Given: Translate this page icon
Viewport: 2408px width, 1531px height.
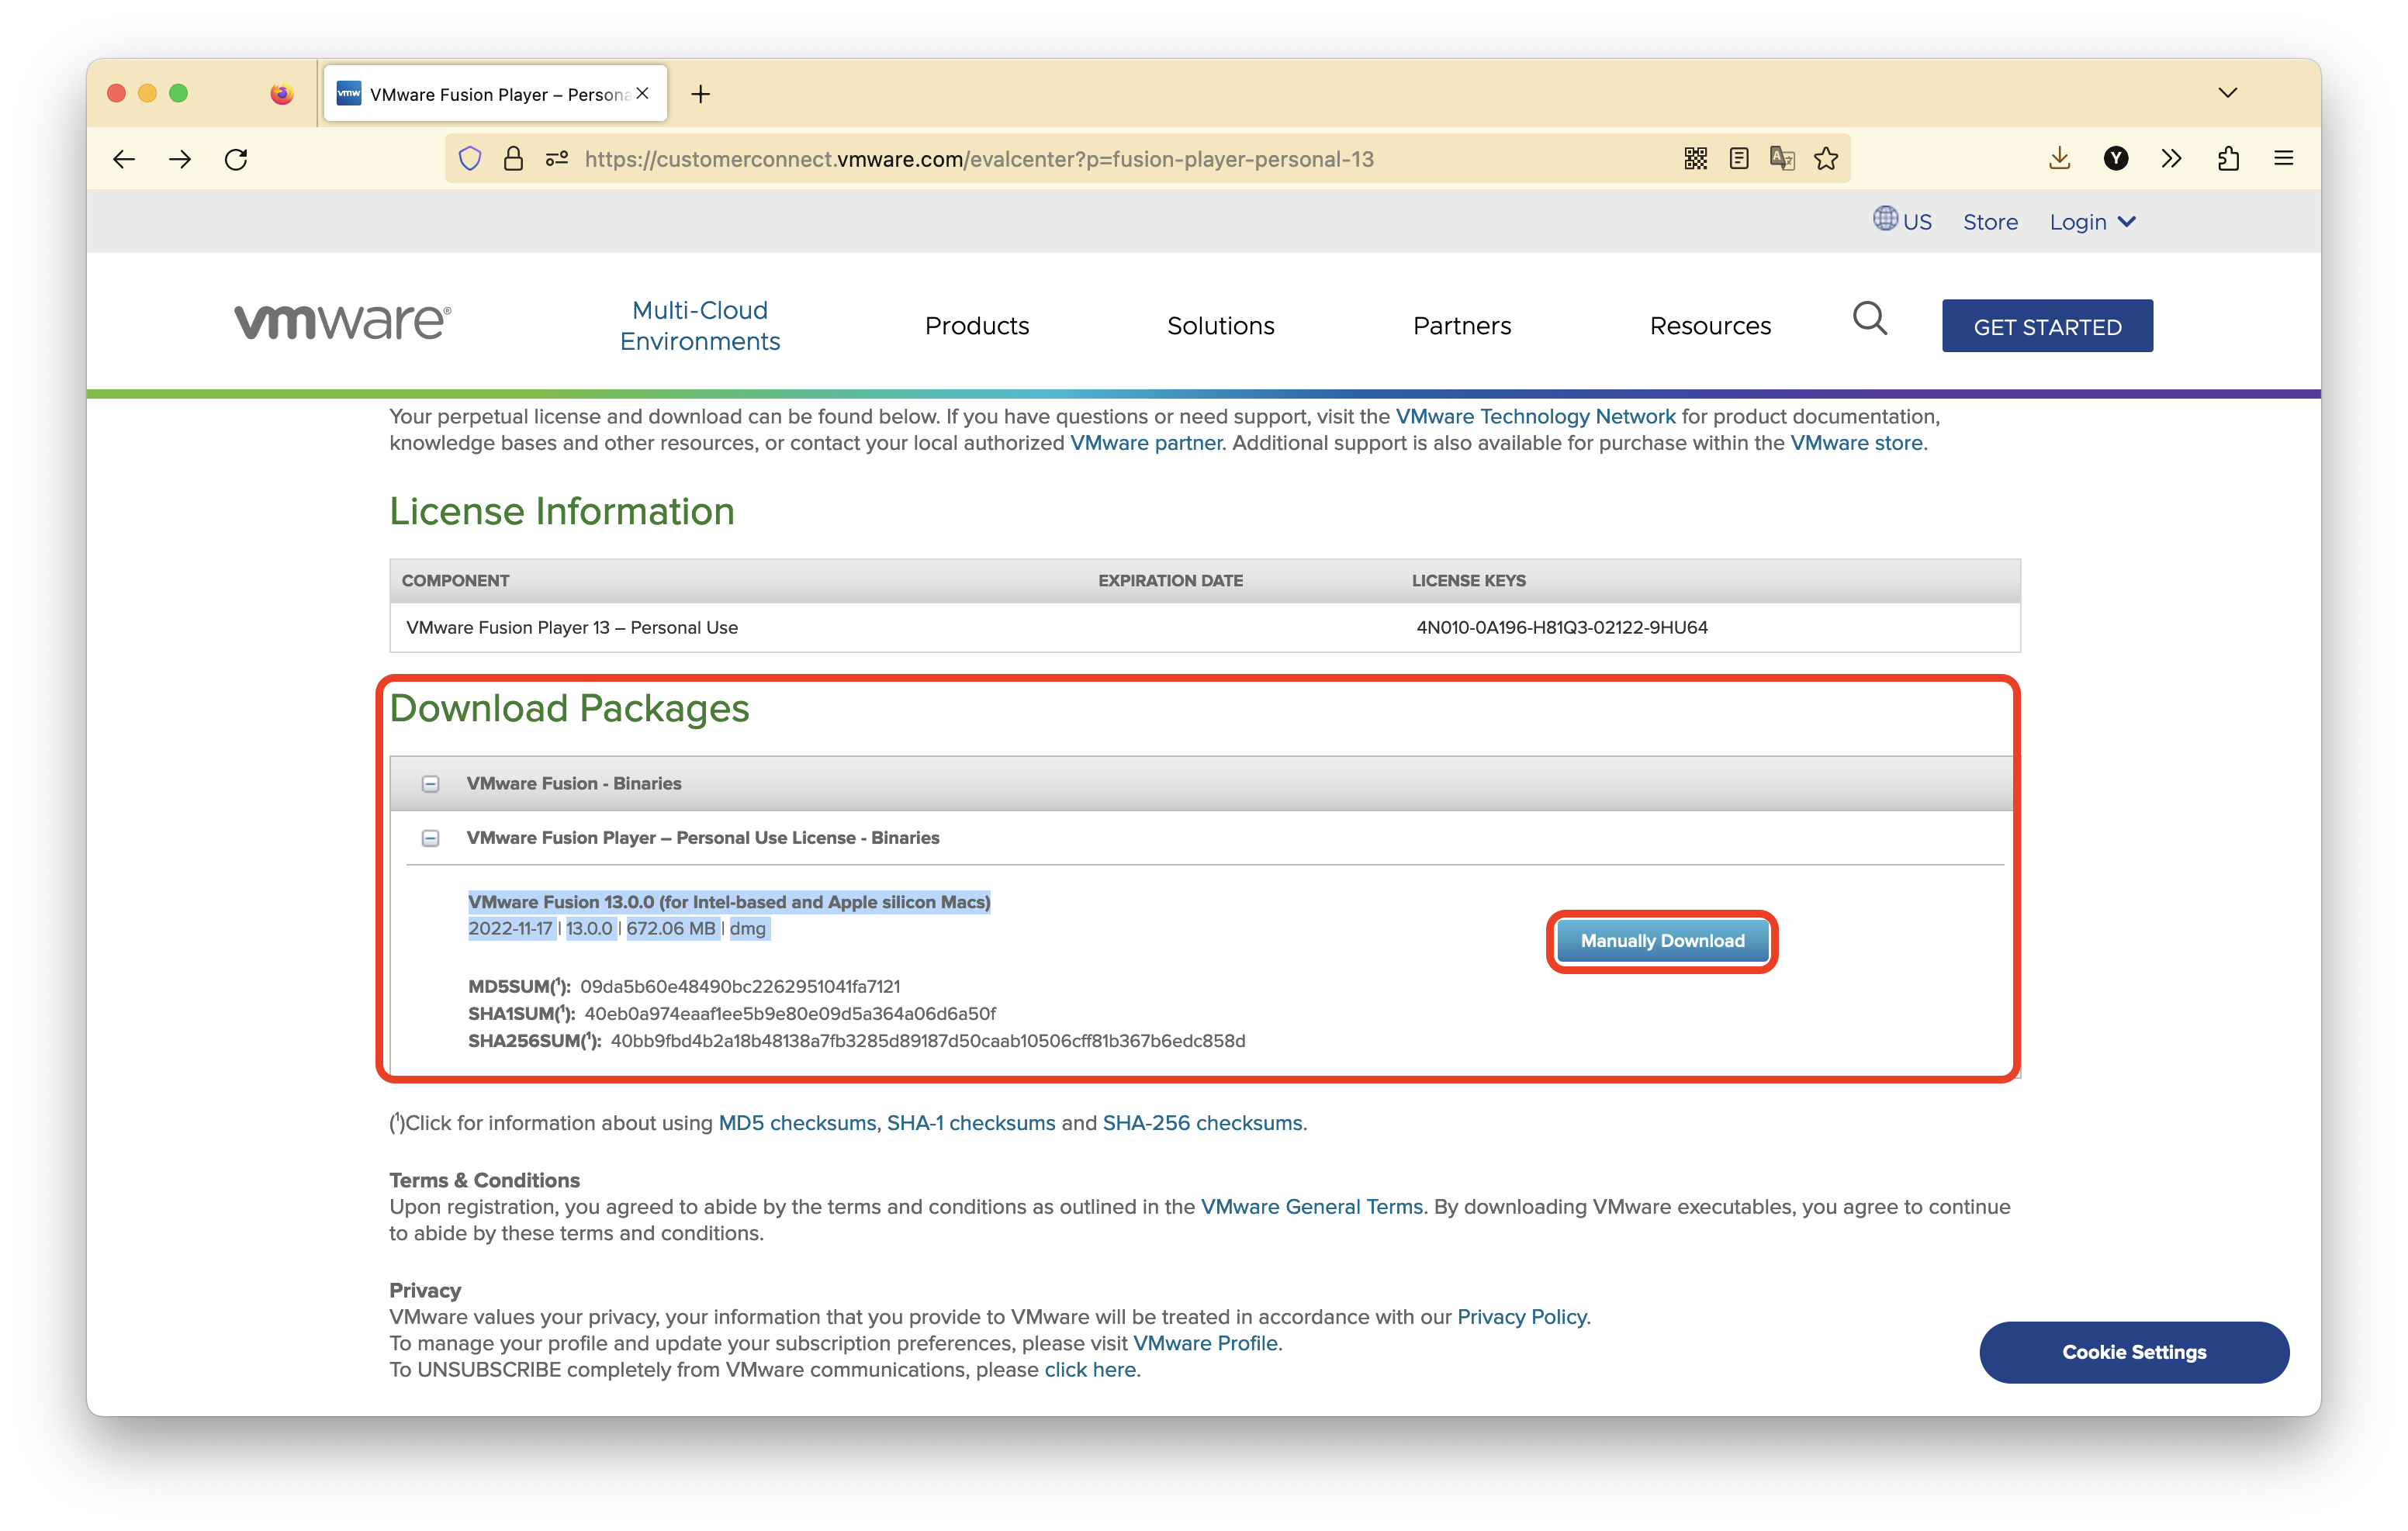Looking at the screenshot, I should tap(1782, 159).
